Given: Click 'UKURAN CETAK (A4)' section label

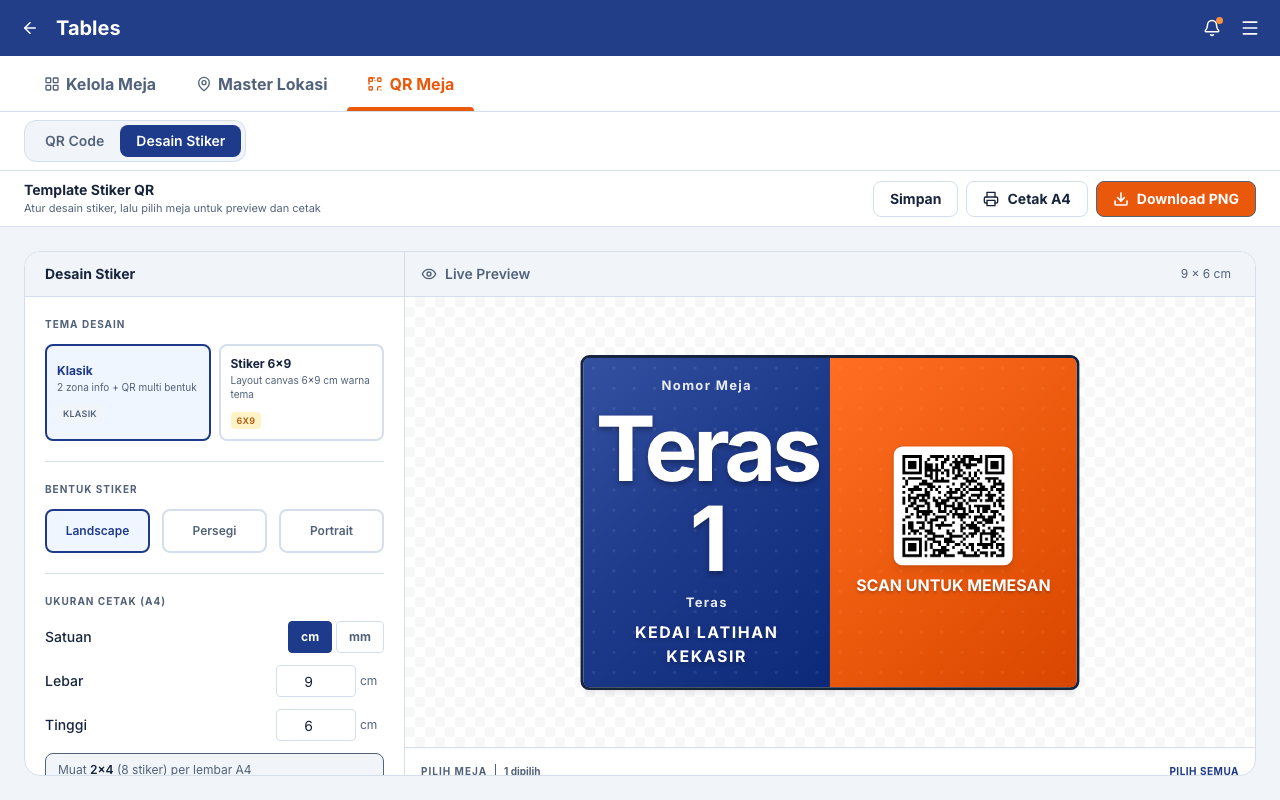Looking at the screenshot, I should [x=105, y=601].
